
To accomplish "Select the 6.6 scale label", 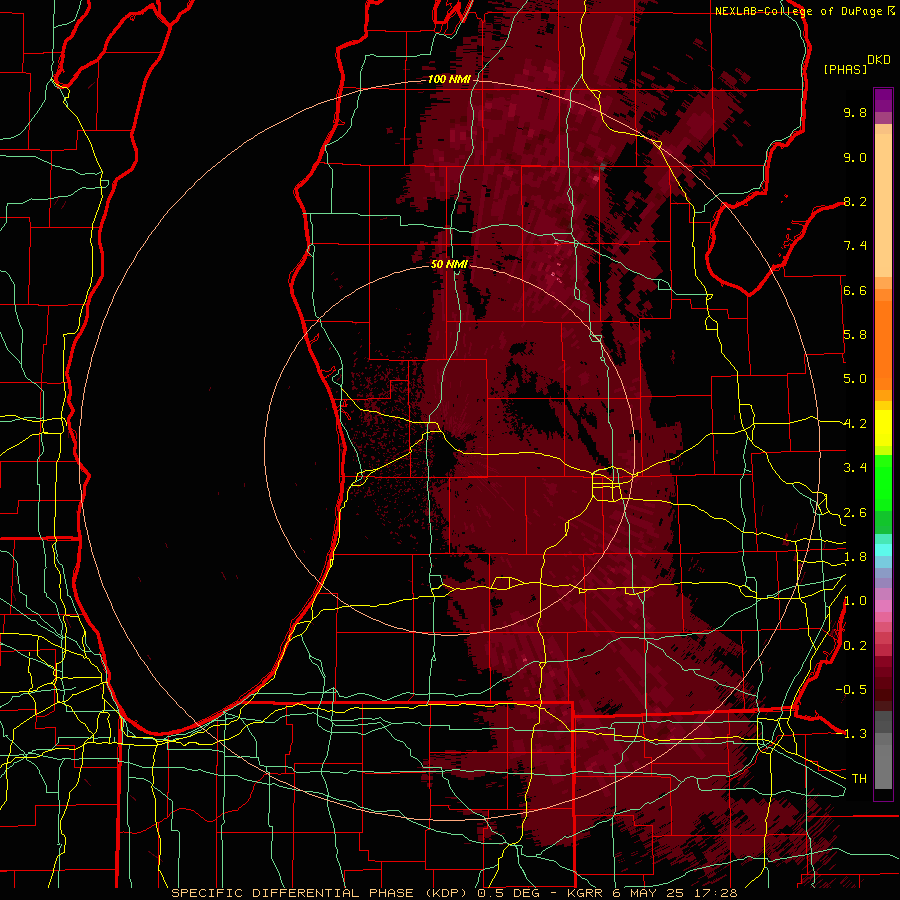I will pos(855,290).
